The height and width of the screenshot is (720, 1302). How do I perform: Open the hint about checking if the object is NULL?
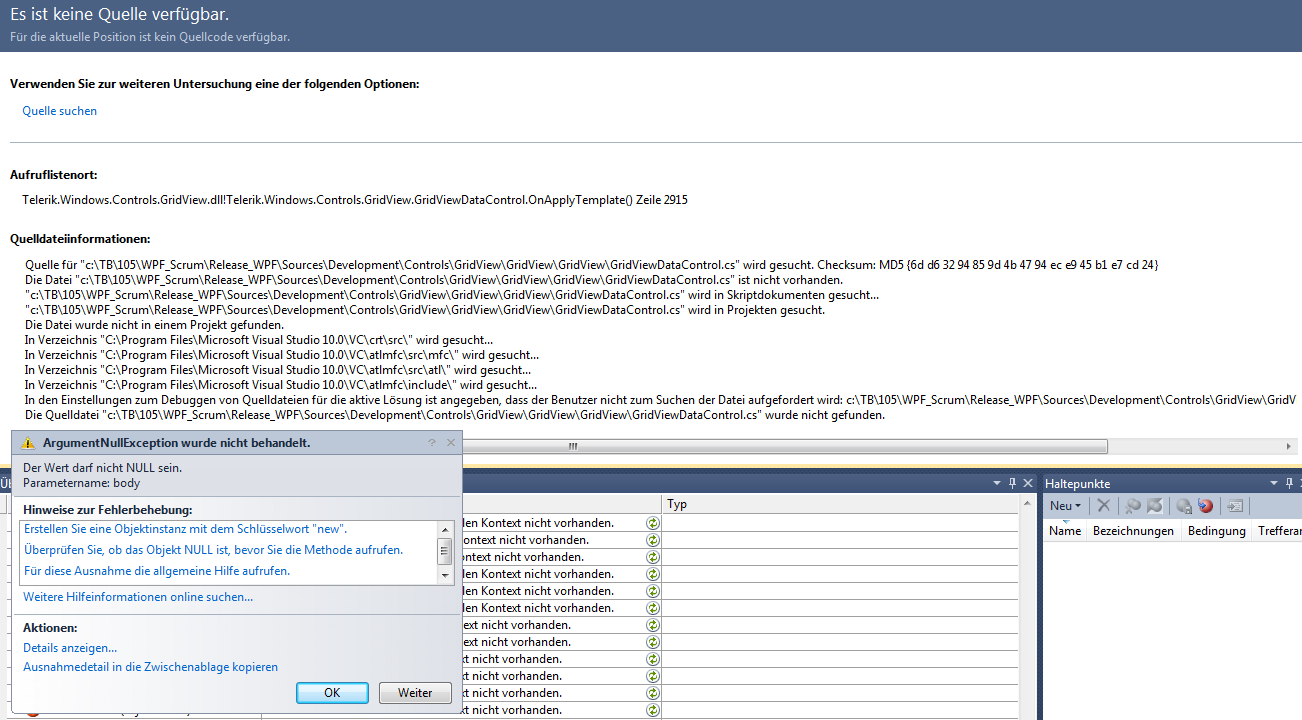(x=213, y=550)
